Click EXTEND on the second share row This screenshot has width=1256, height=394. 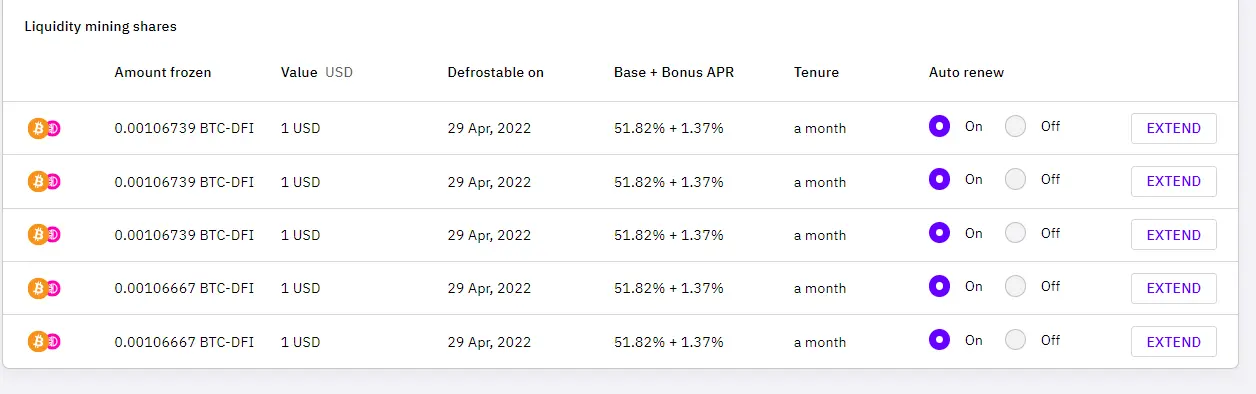[x=1173, y=181]
